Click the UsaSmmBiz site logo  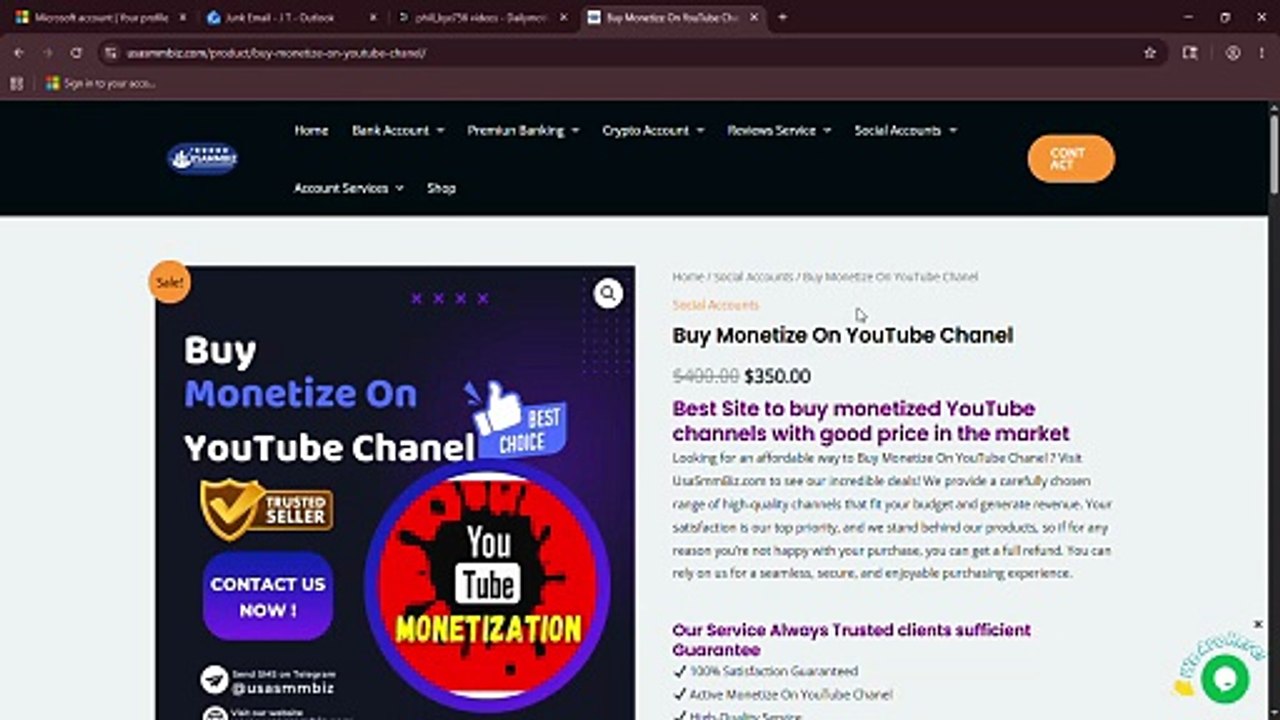(x=202, y=158)
